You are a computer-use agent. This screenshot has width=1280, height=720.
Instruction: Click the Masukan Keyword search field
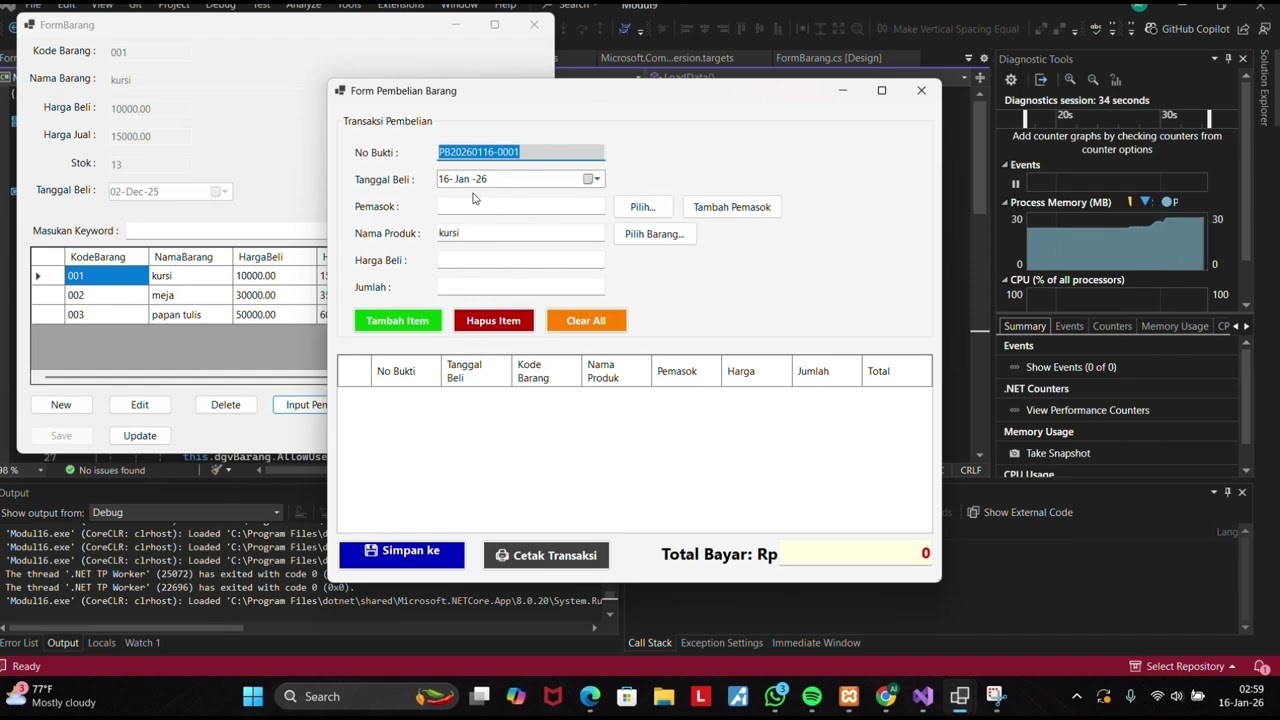click(x=227, y=231)
